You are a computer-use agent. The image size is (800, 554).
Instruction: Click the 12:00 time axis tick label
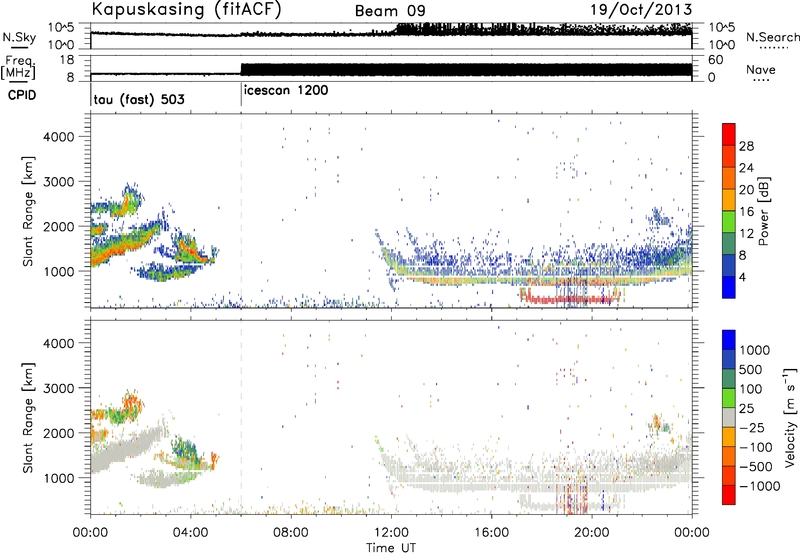pyautogui.click(x=391, y=533)
